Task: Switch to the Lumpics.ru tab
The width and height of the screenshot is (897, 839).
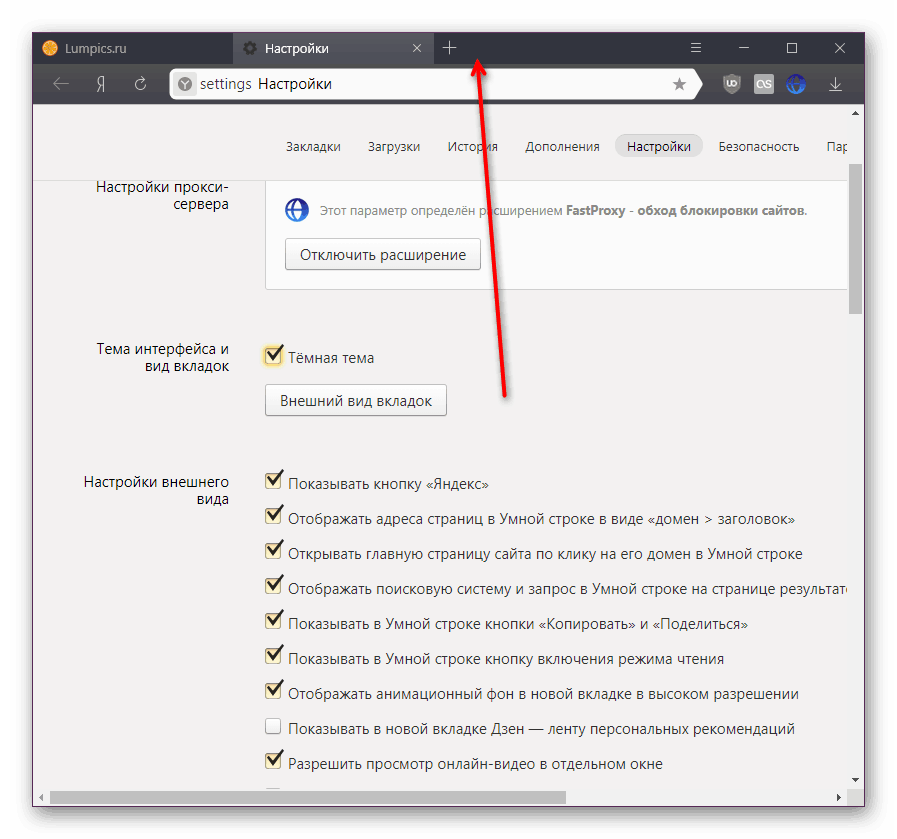Action: click(x=133, y=49)
